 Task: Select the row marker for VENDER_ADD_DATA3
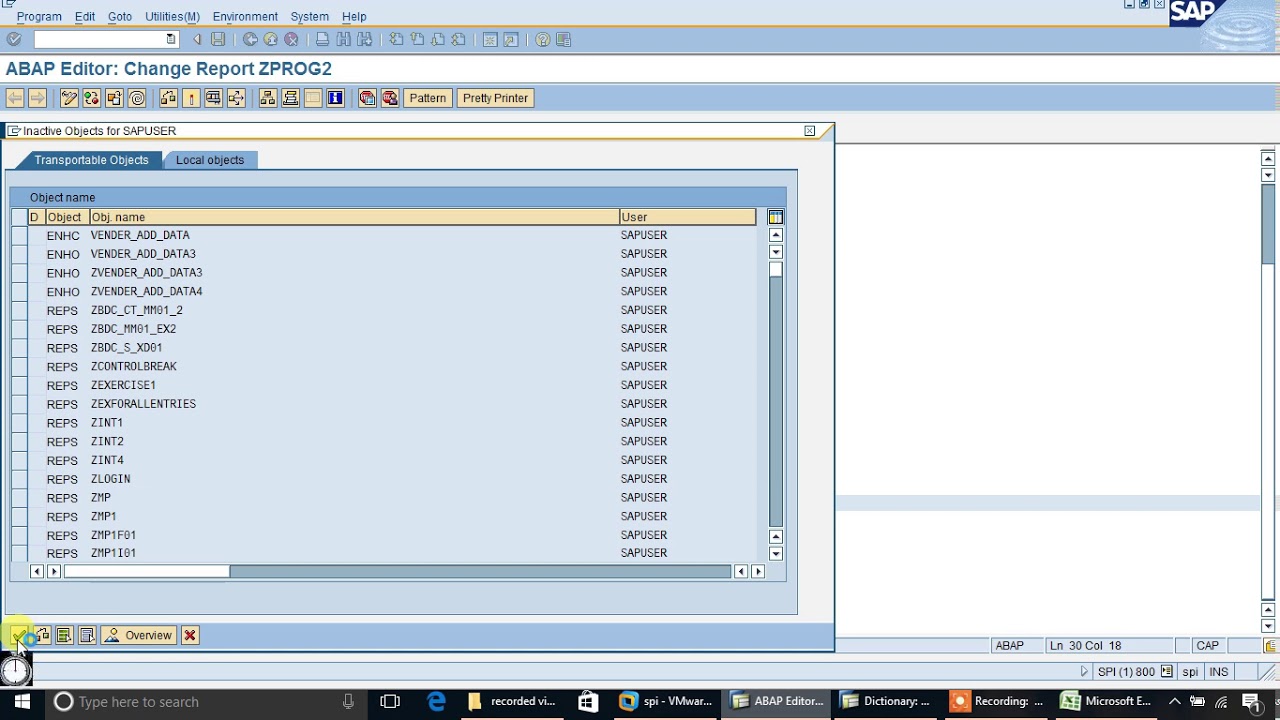[19, 254]
